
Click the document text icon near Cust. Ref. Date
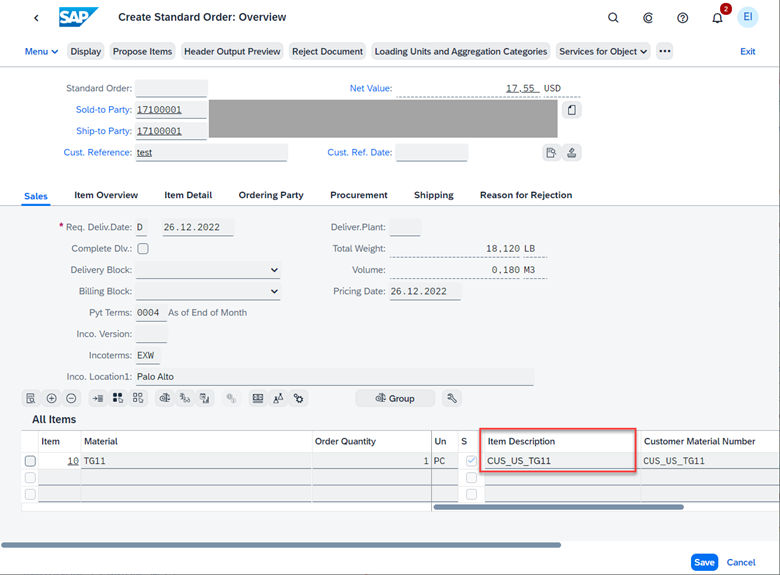click(551, 153)
